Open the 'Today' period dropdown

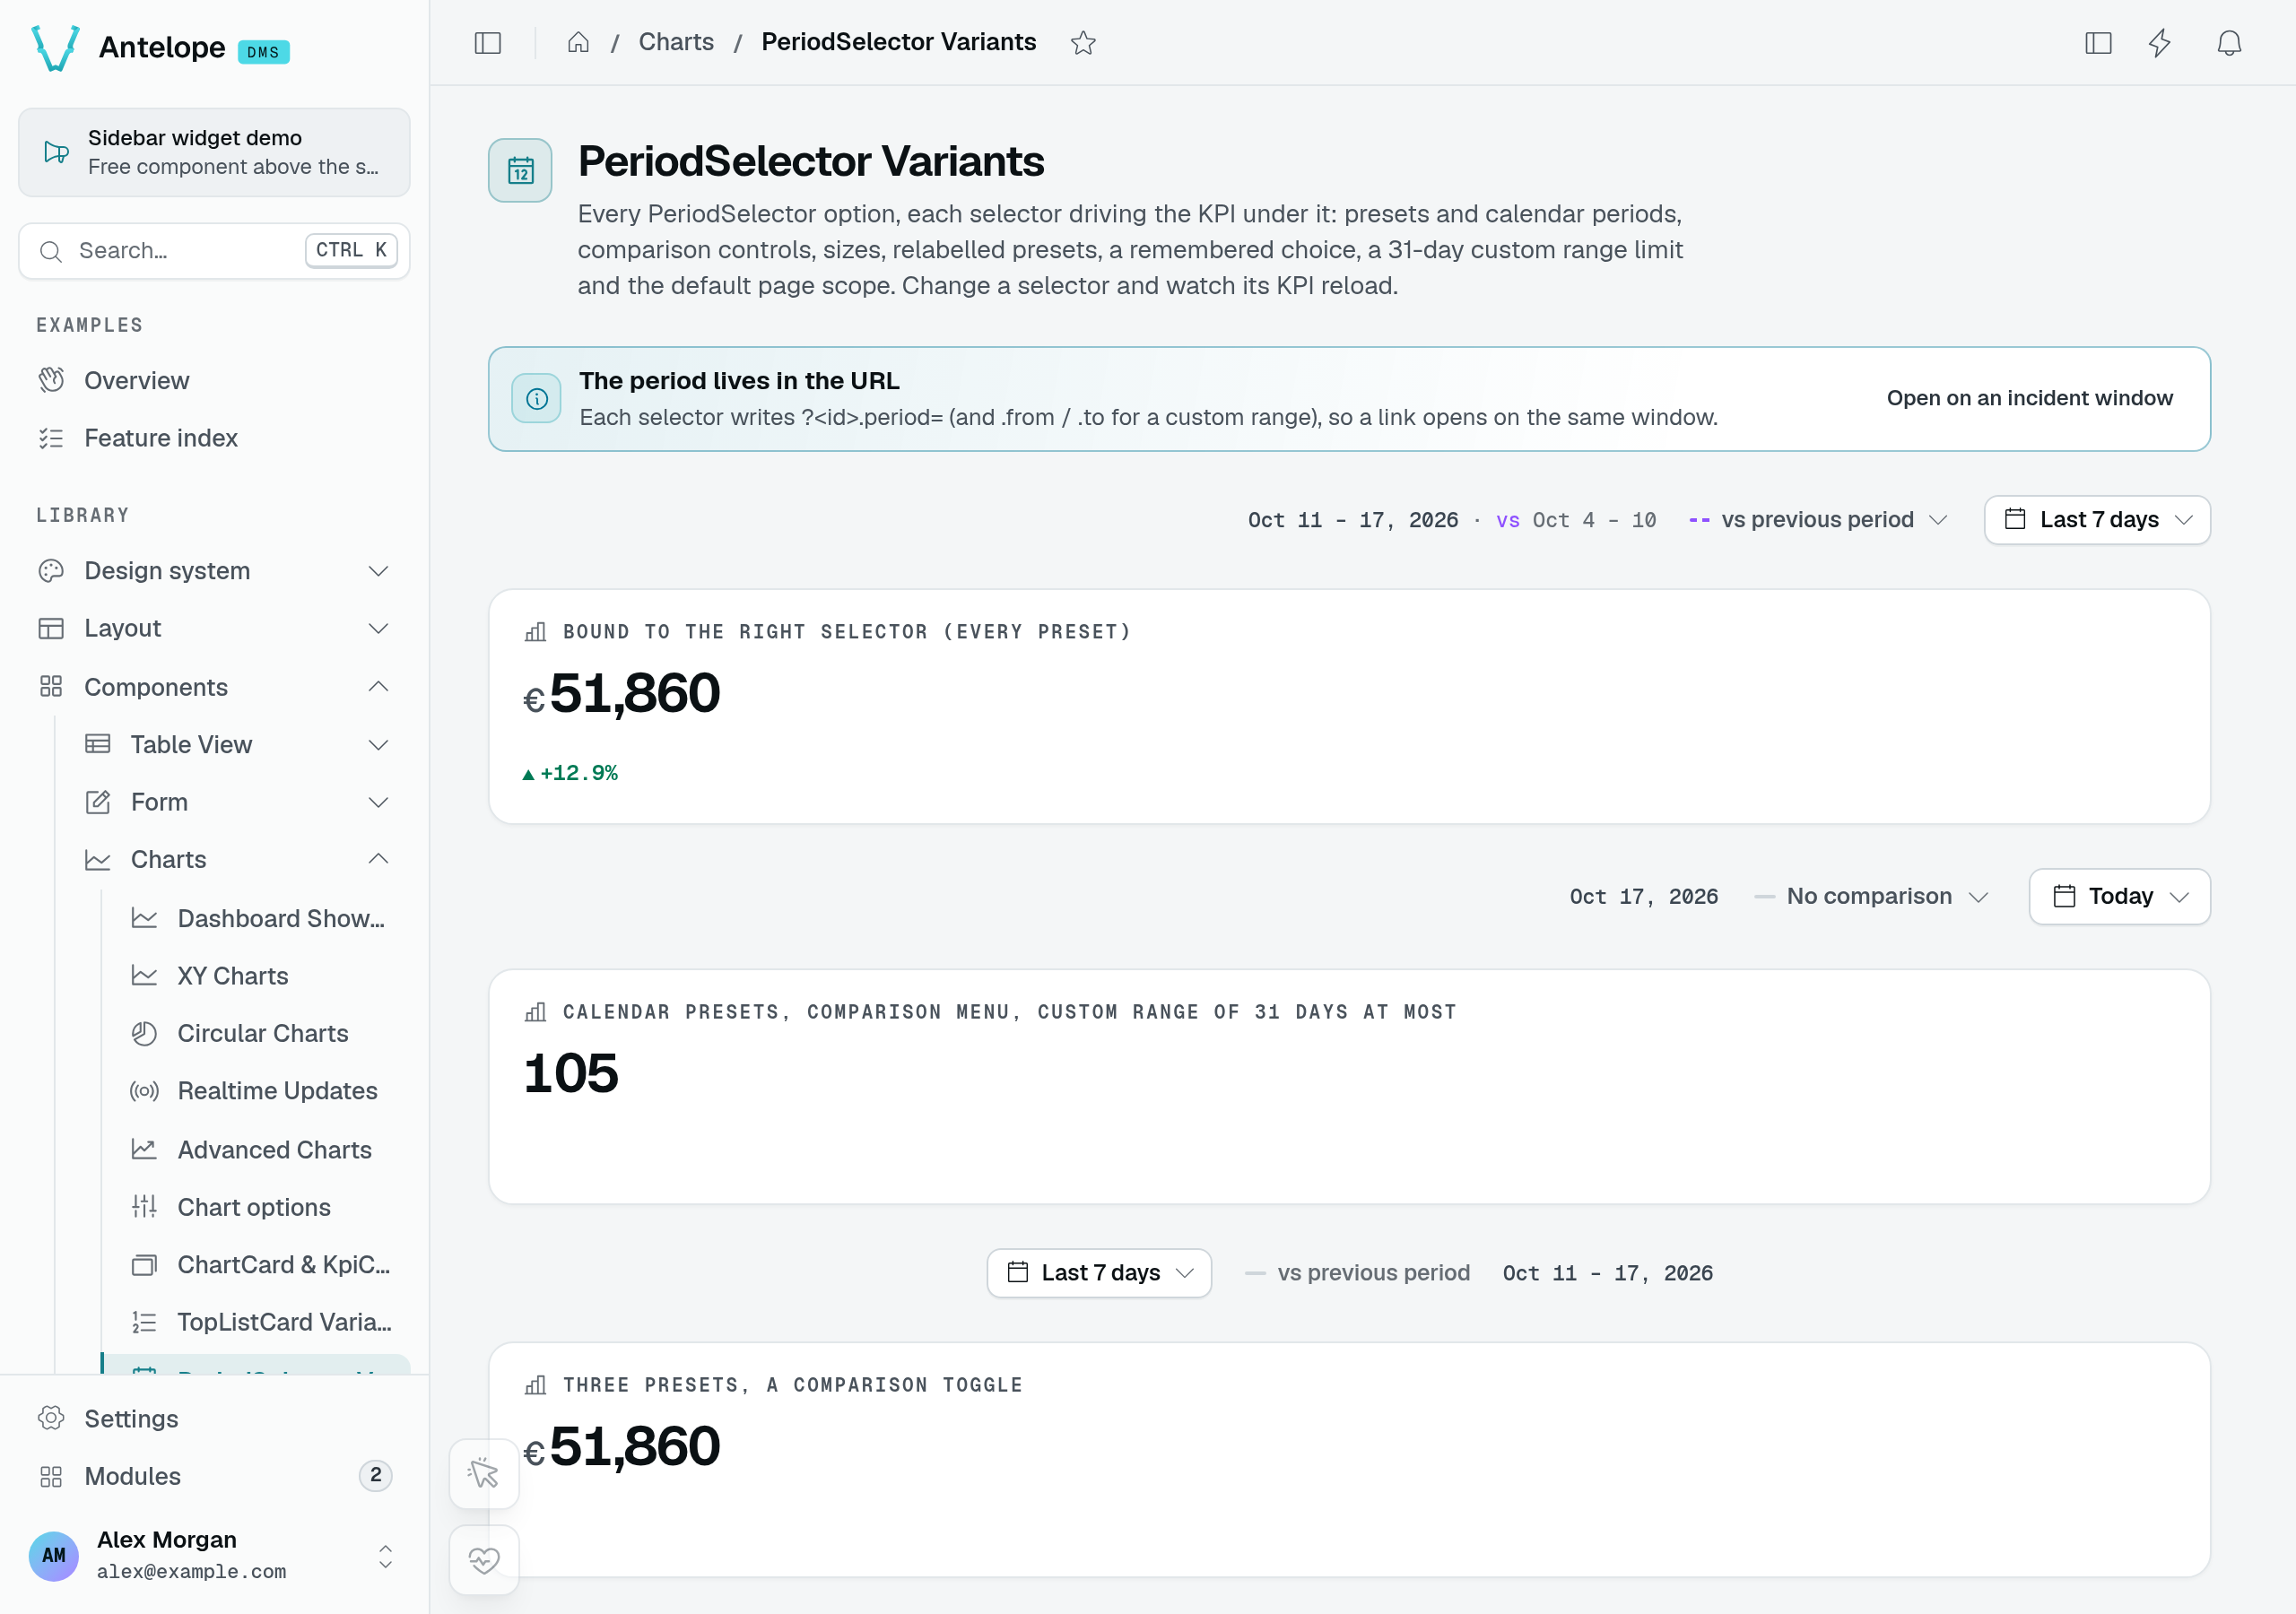[x=2119, y=896]
